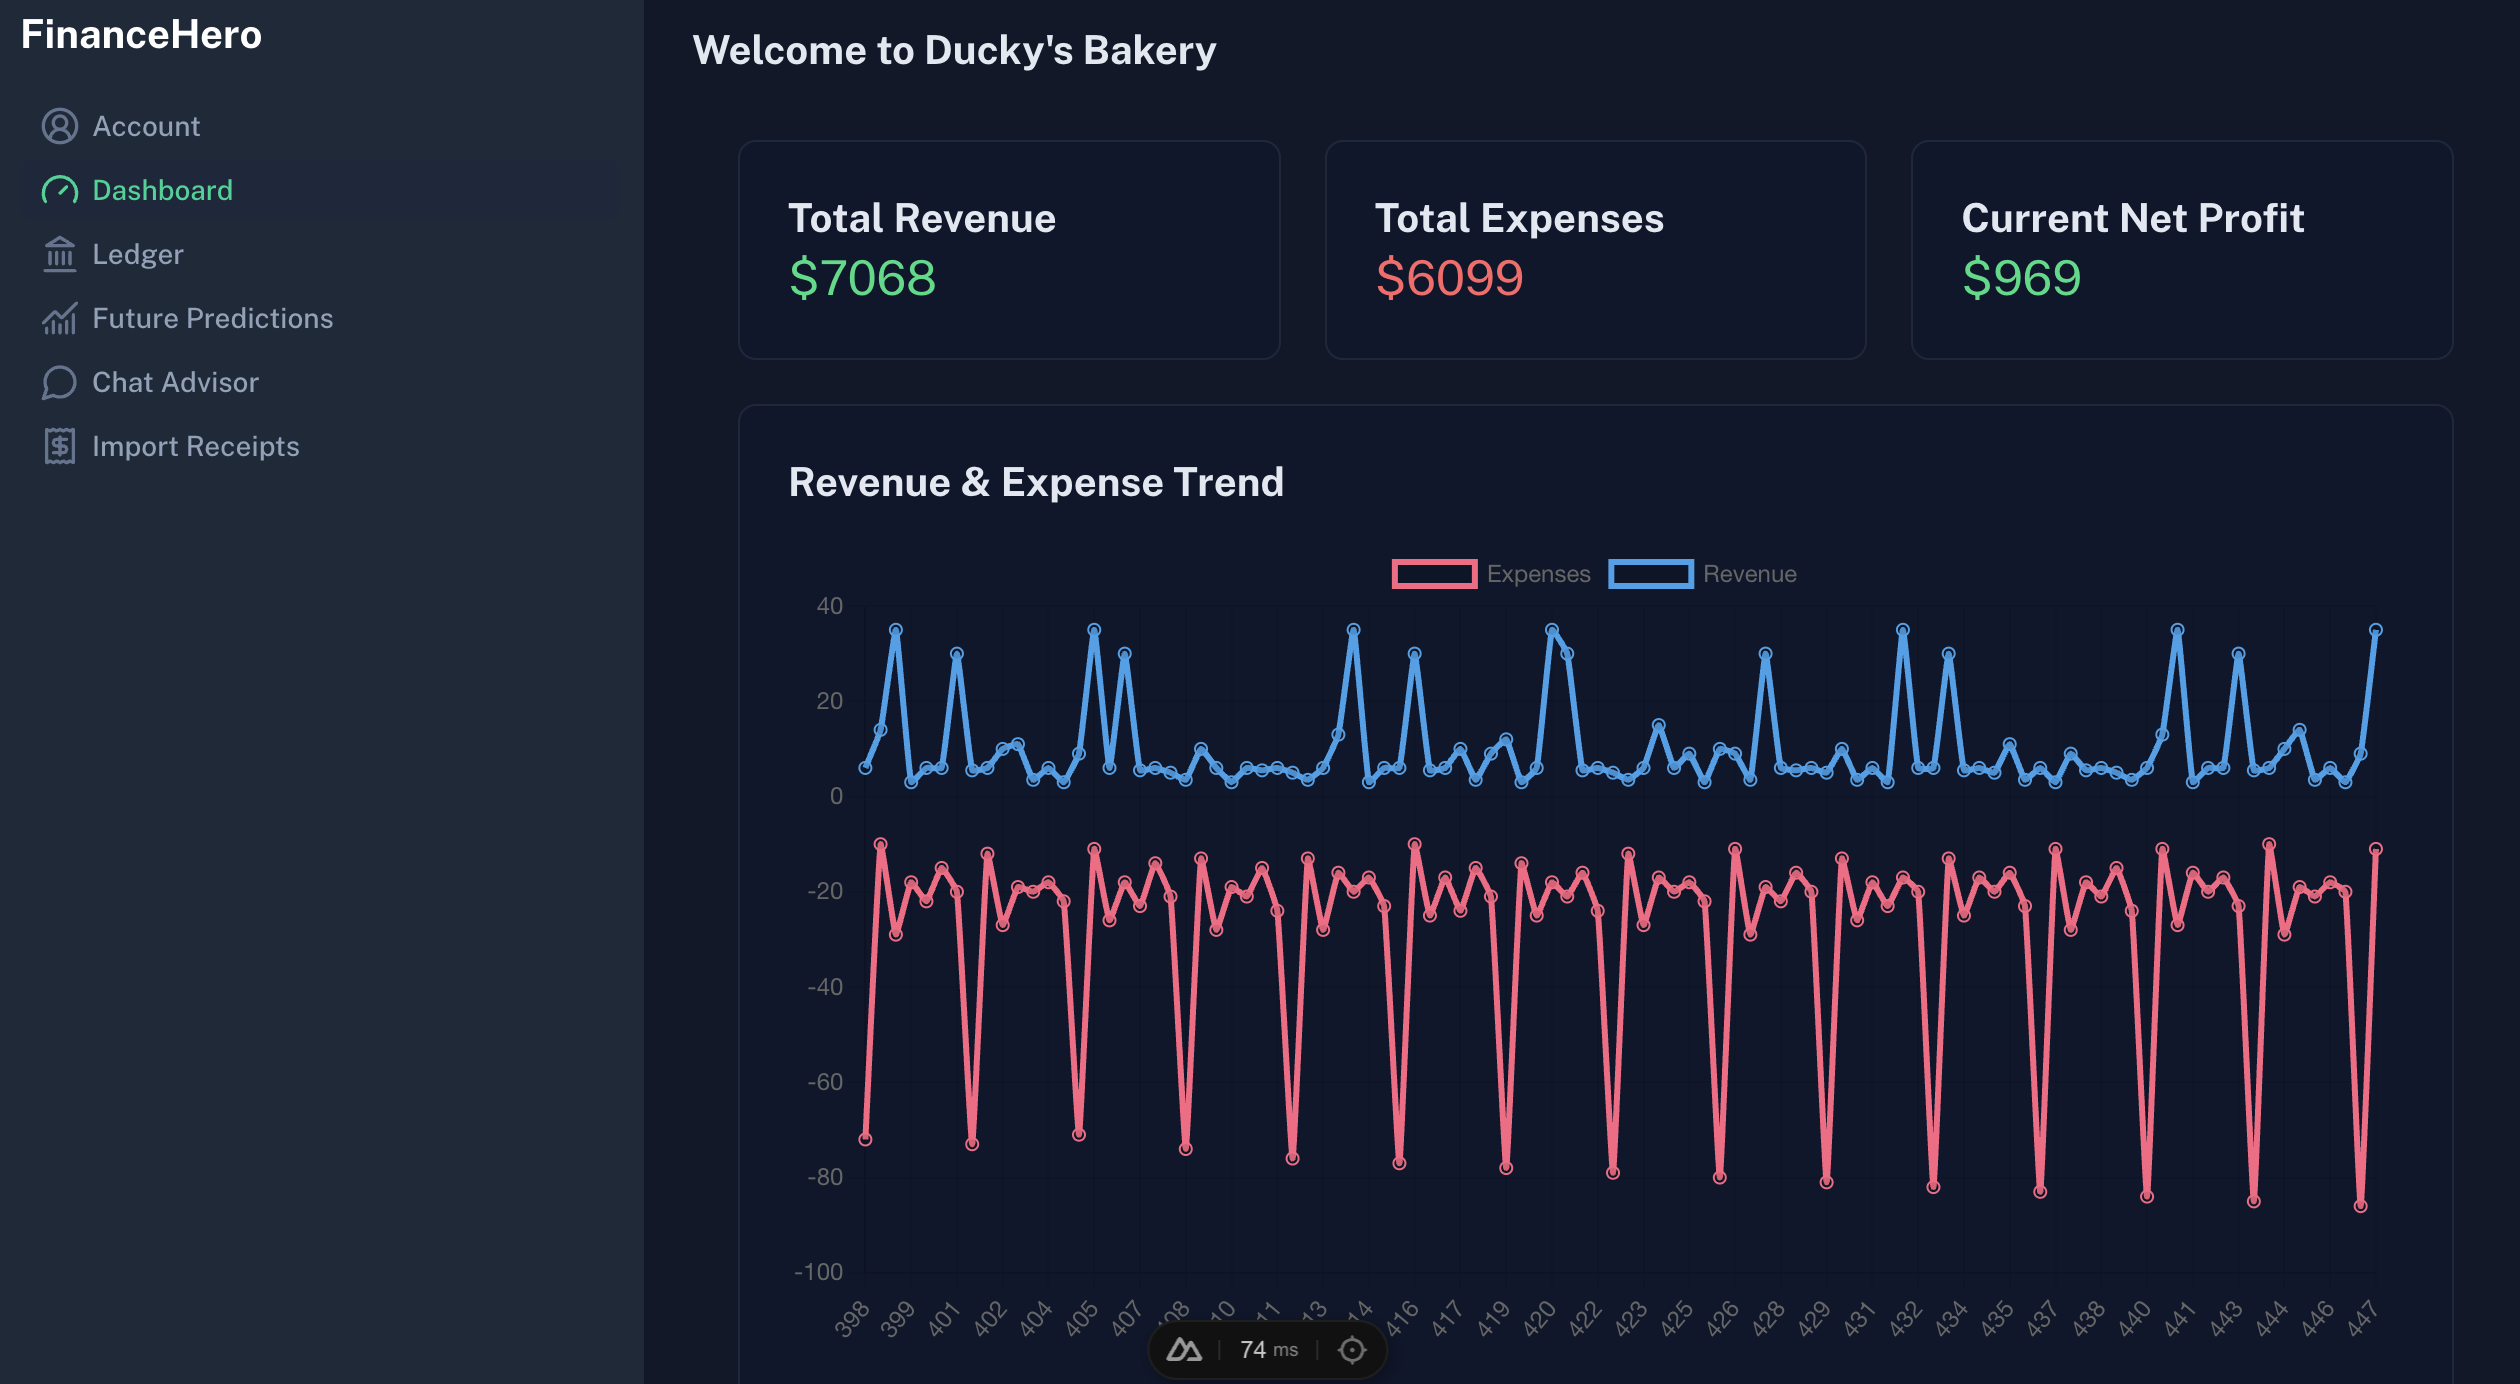Click the blue Revenue legend swatch
The height and width of the screenshot is (1384, 2520).
coord(1650,574)
